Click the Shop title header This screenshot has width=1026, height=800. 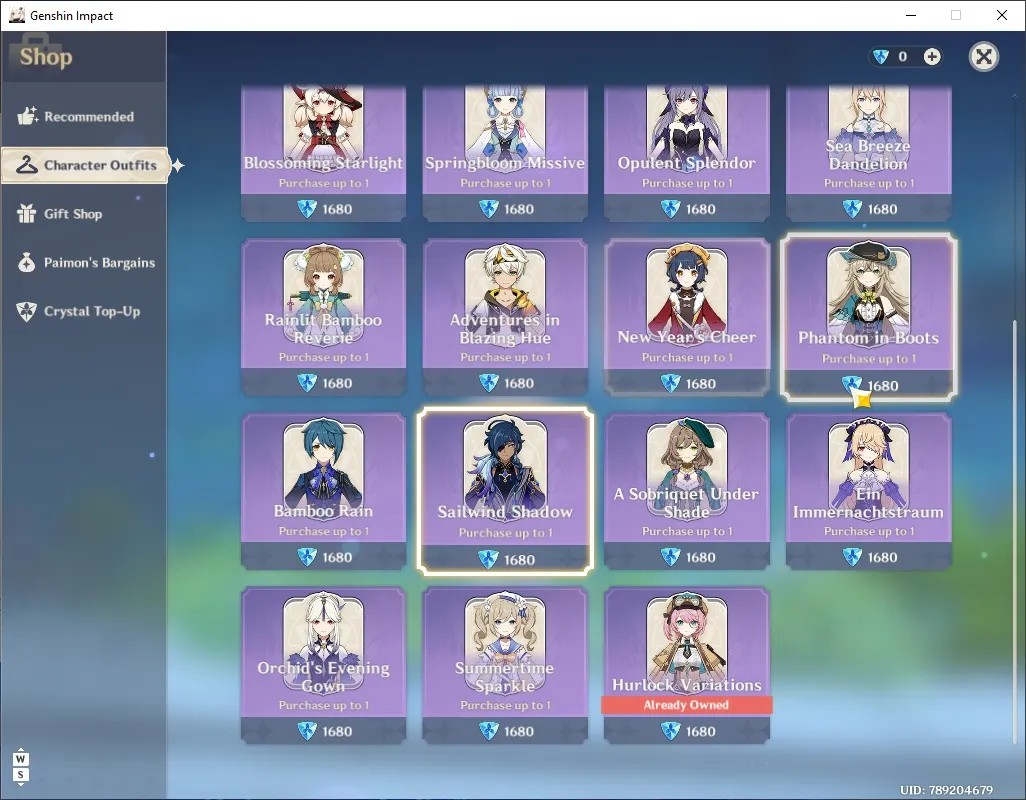[46, 57]
